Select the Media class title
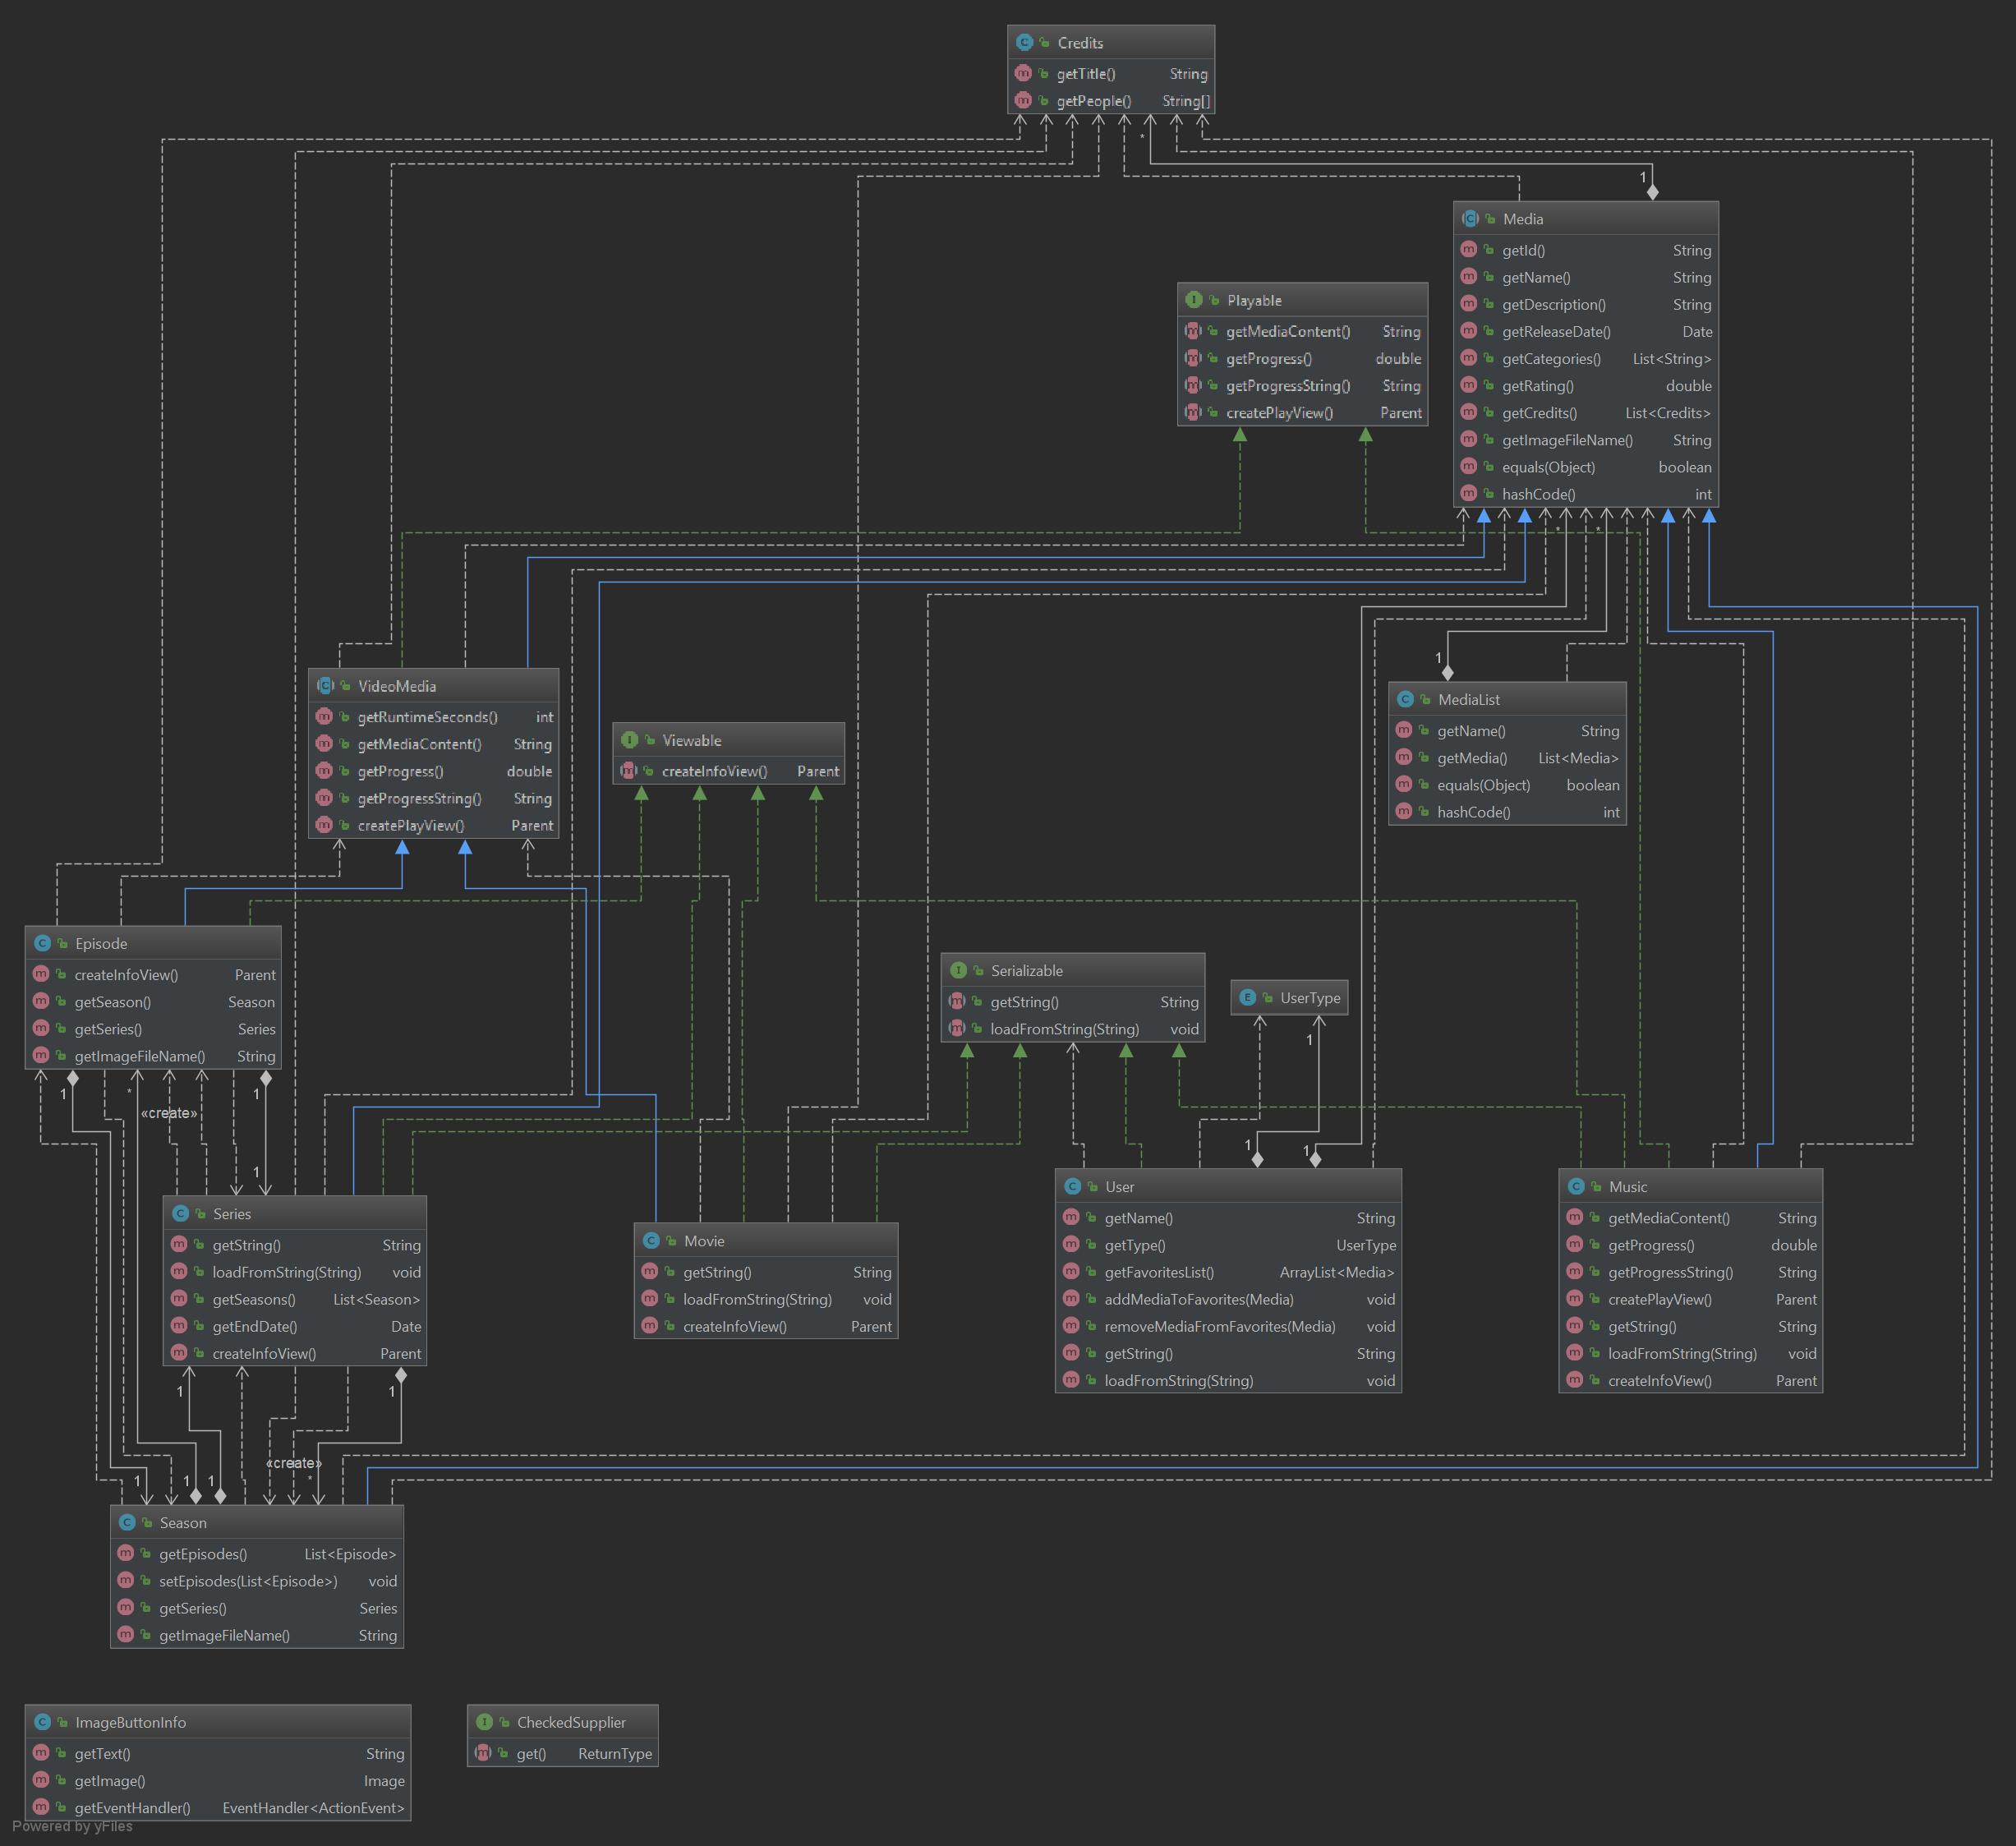Viewport: 2016px width, 1846px height. pyautogui.click(x=1522, y=219)
